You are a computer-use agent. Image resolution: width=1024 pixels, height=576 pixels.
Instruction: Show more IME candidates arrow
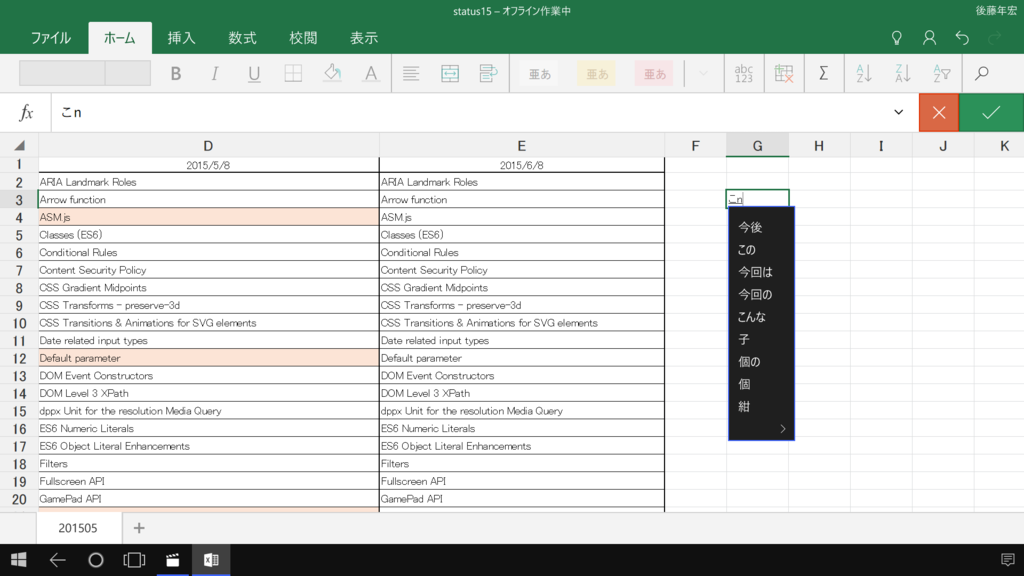tap(782, 428)
